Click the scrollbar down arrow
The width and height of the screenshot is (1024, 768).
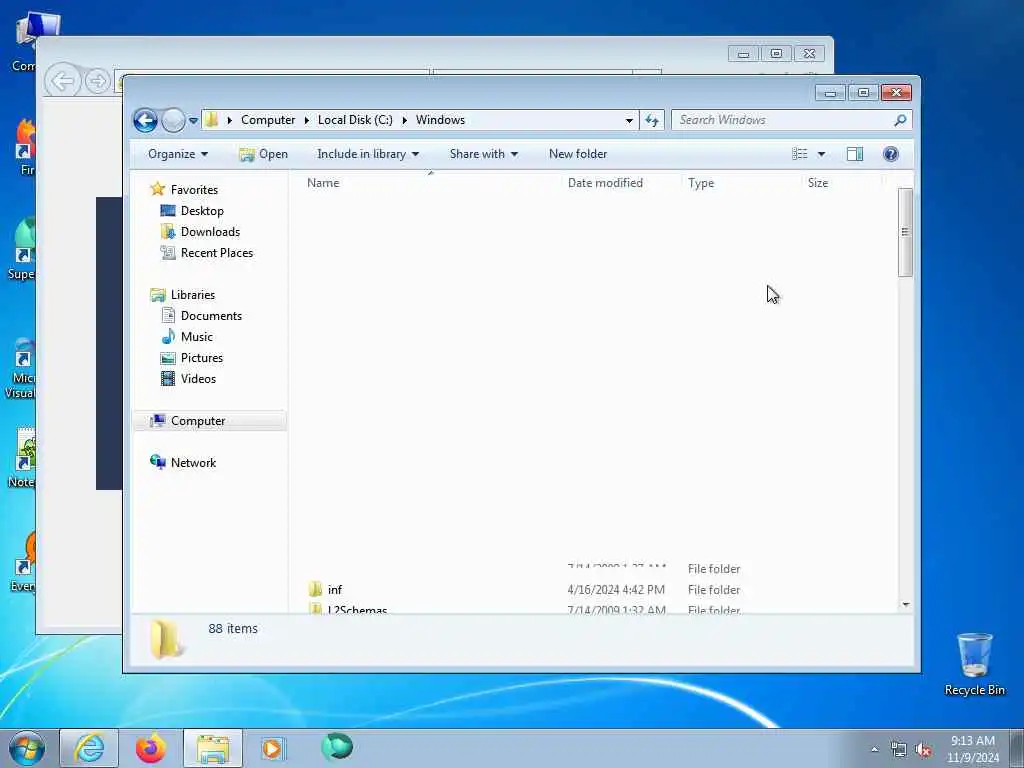[905, 605]
